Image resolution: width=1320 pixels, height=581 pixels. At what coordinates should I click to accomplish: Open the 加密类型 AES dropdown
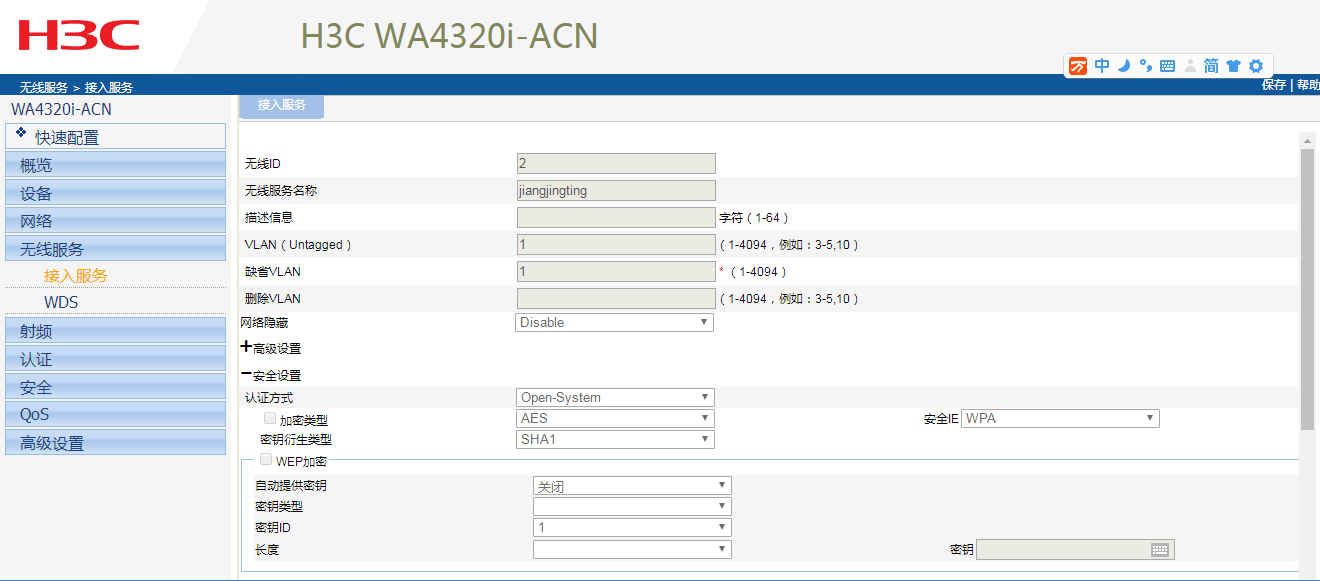coord(615,418)
